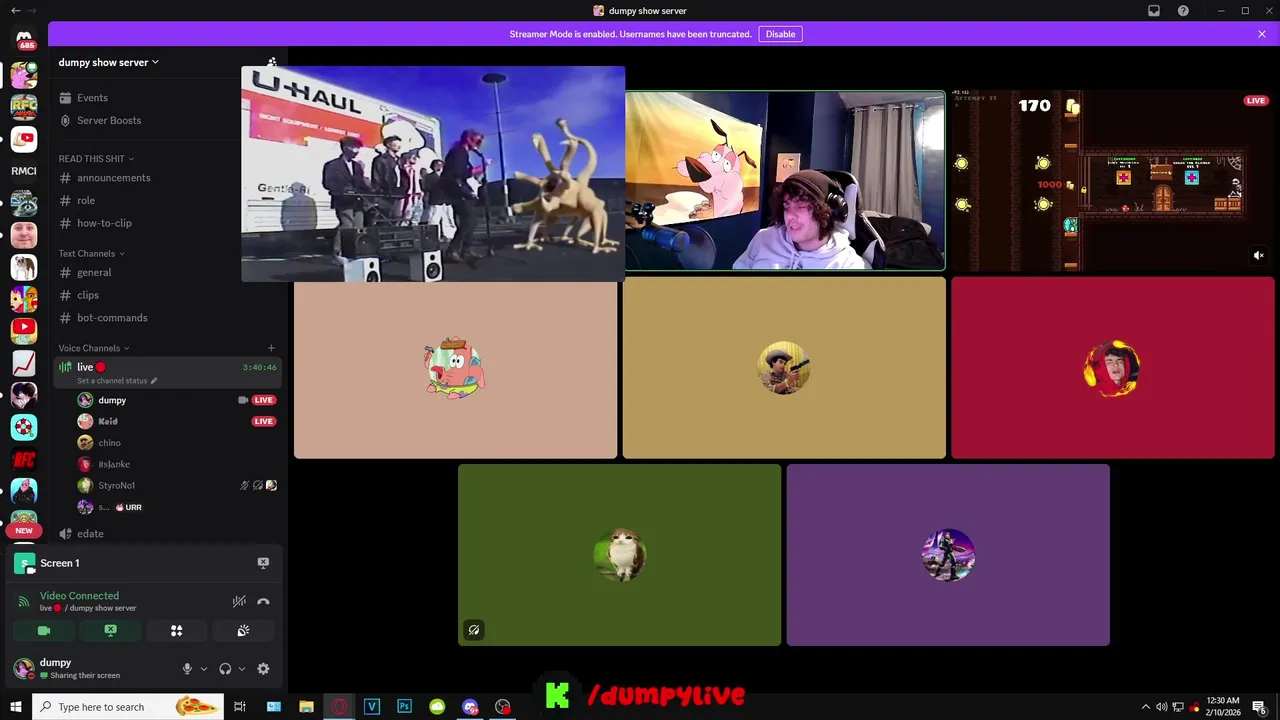Image resolution: width=1280 pixels, height=720 pixels.
Task: Stop streaming Screen 1
Action: 263,563
